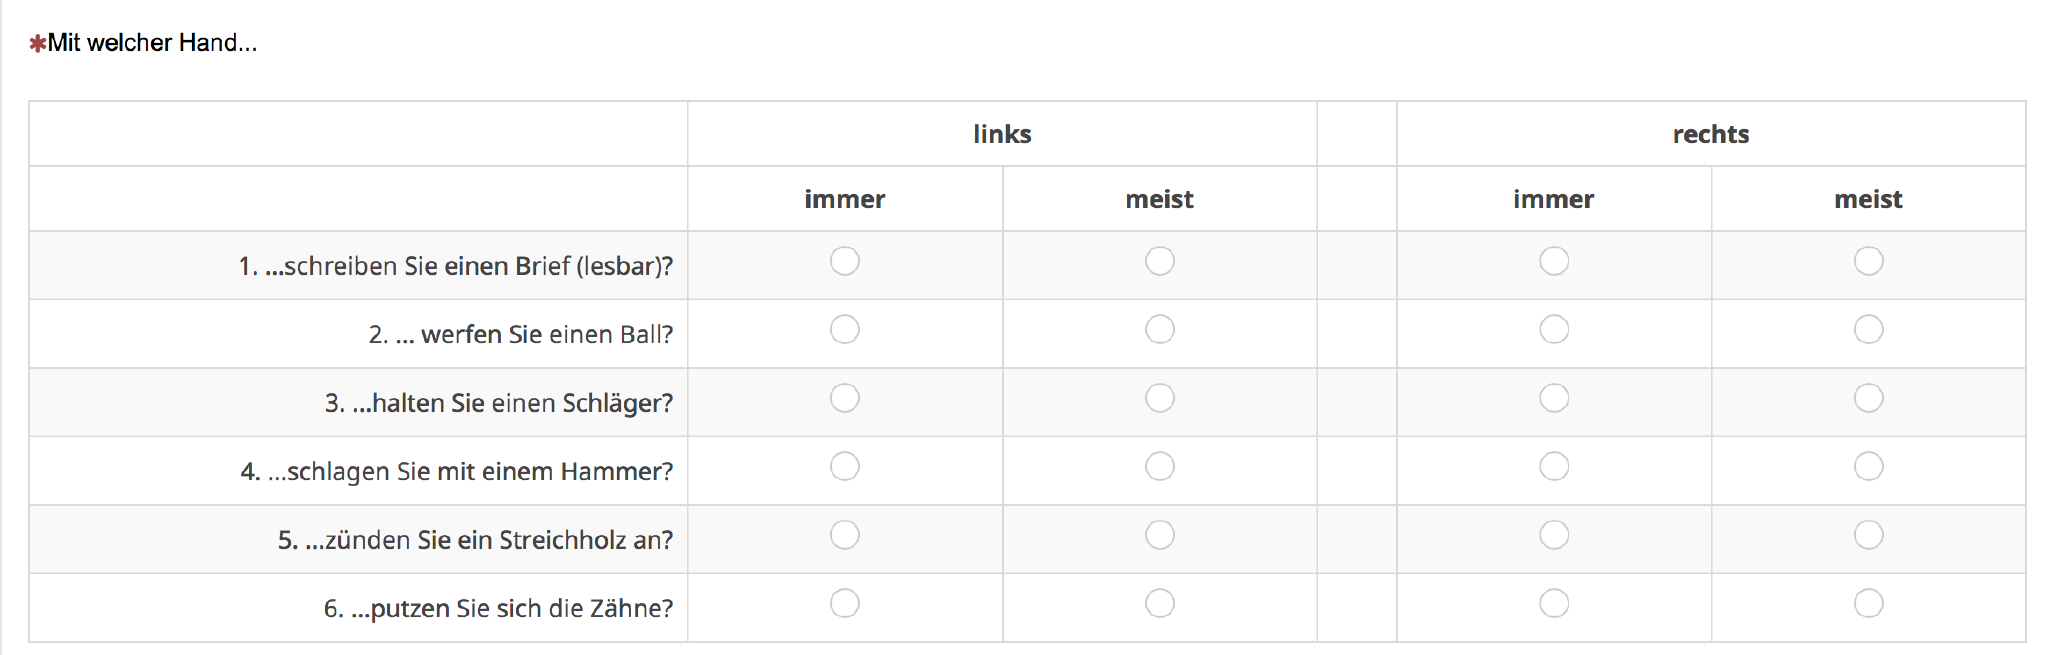Choose 'links meist' for writing a letter

[1160, 261]
